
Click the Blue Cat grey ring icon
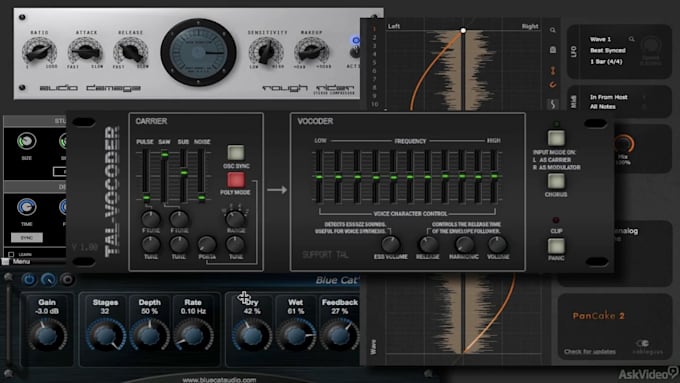67,279
